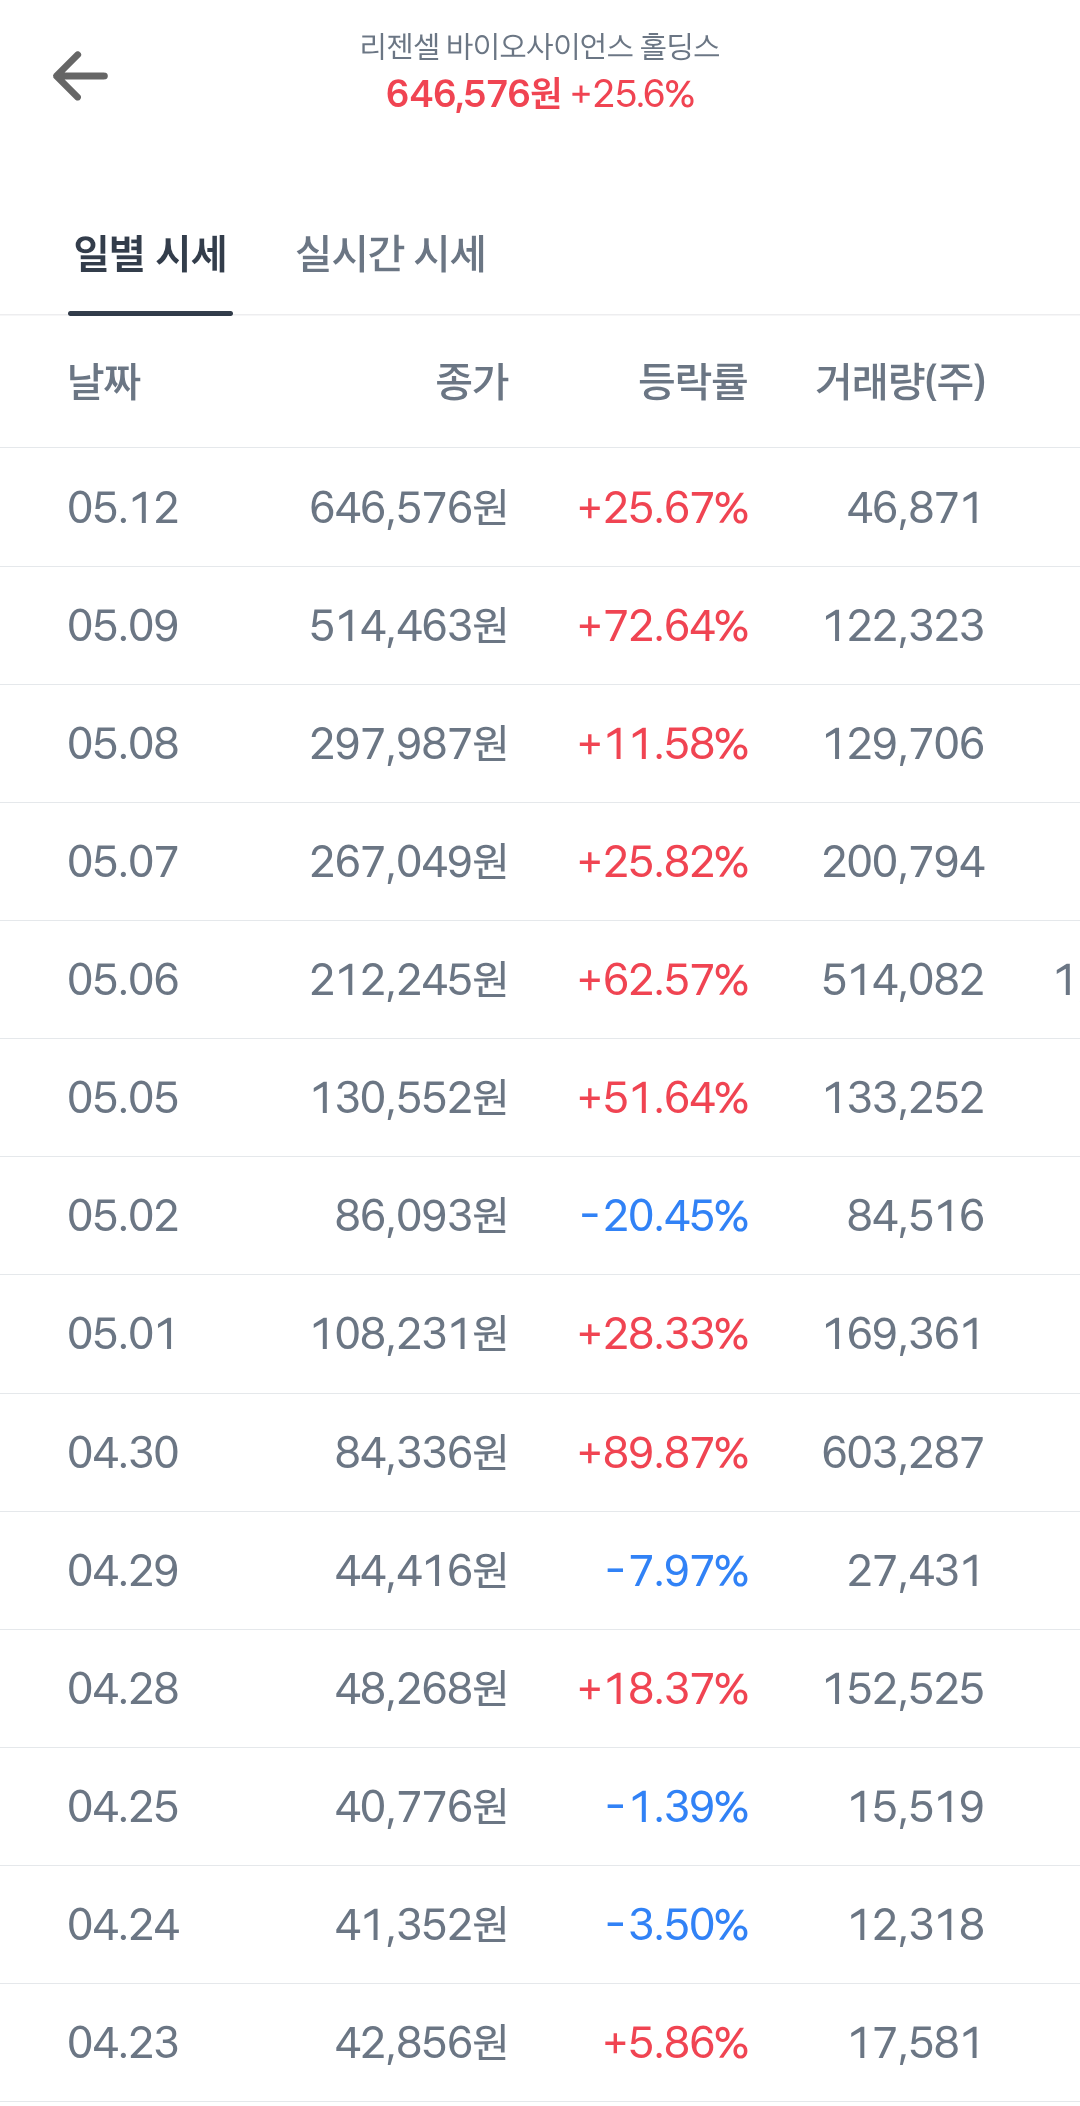Select the 05.09 row's closing price 514,463원
The image size is (1080, 2106).
(x=409, y=626)
